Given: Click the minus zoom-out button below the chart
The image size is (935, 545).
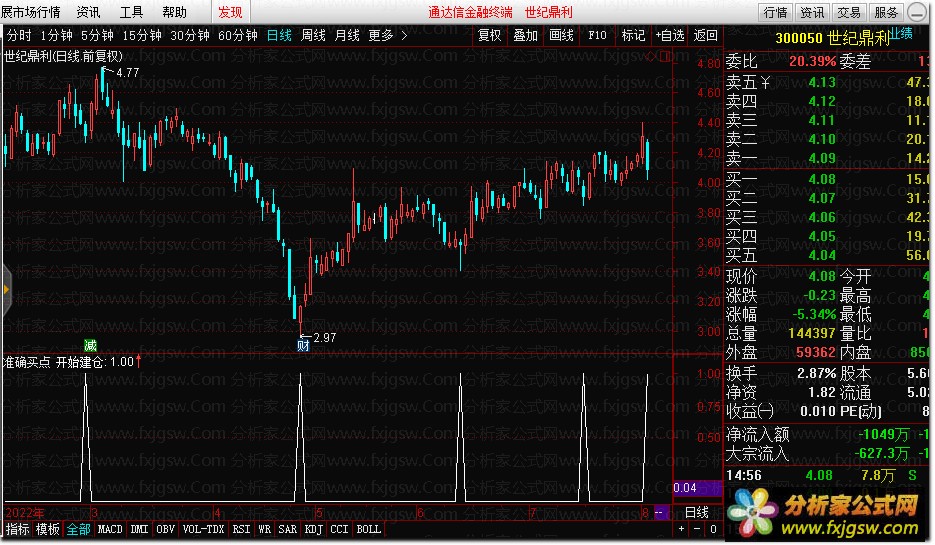Looking at the screenshot, I should coord(697,529).
